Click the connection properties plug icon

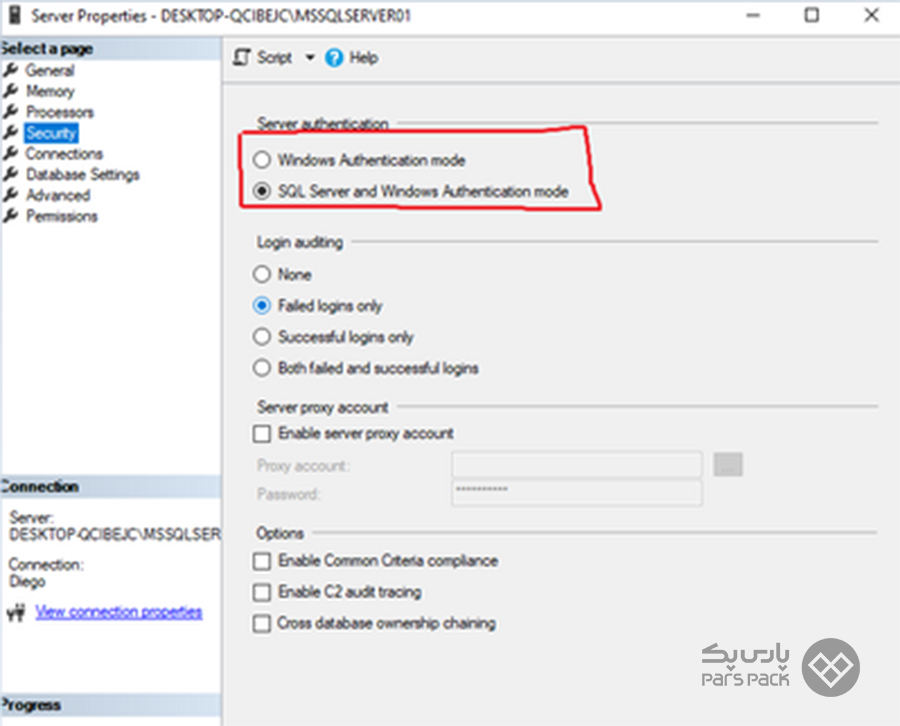(16, 612)
